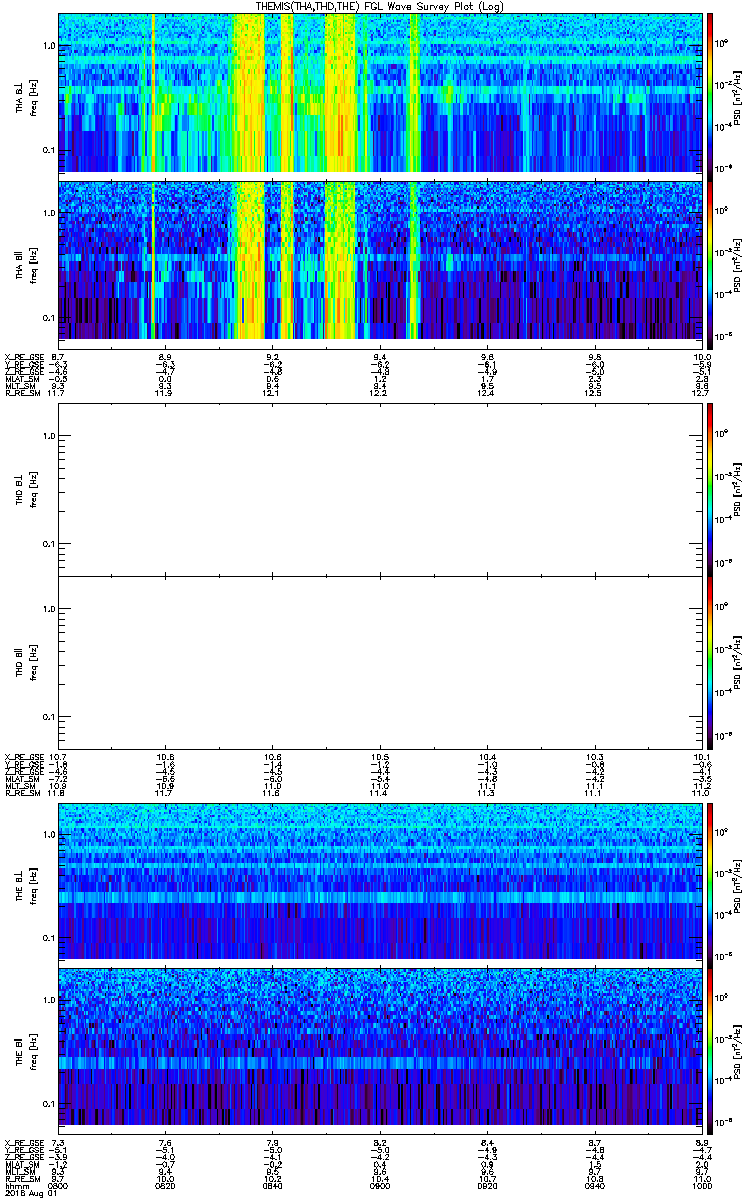Click the MLT_SM row label under the THE panels
The image size is (750, 1200).
click(20, 1172)
